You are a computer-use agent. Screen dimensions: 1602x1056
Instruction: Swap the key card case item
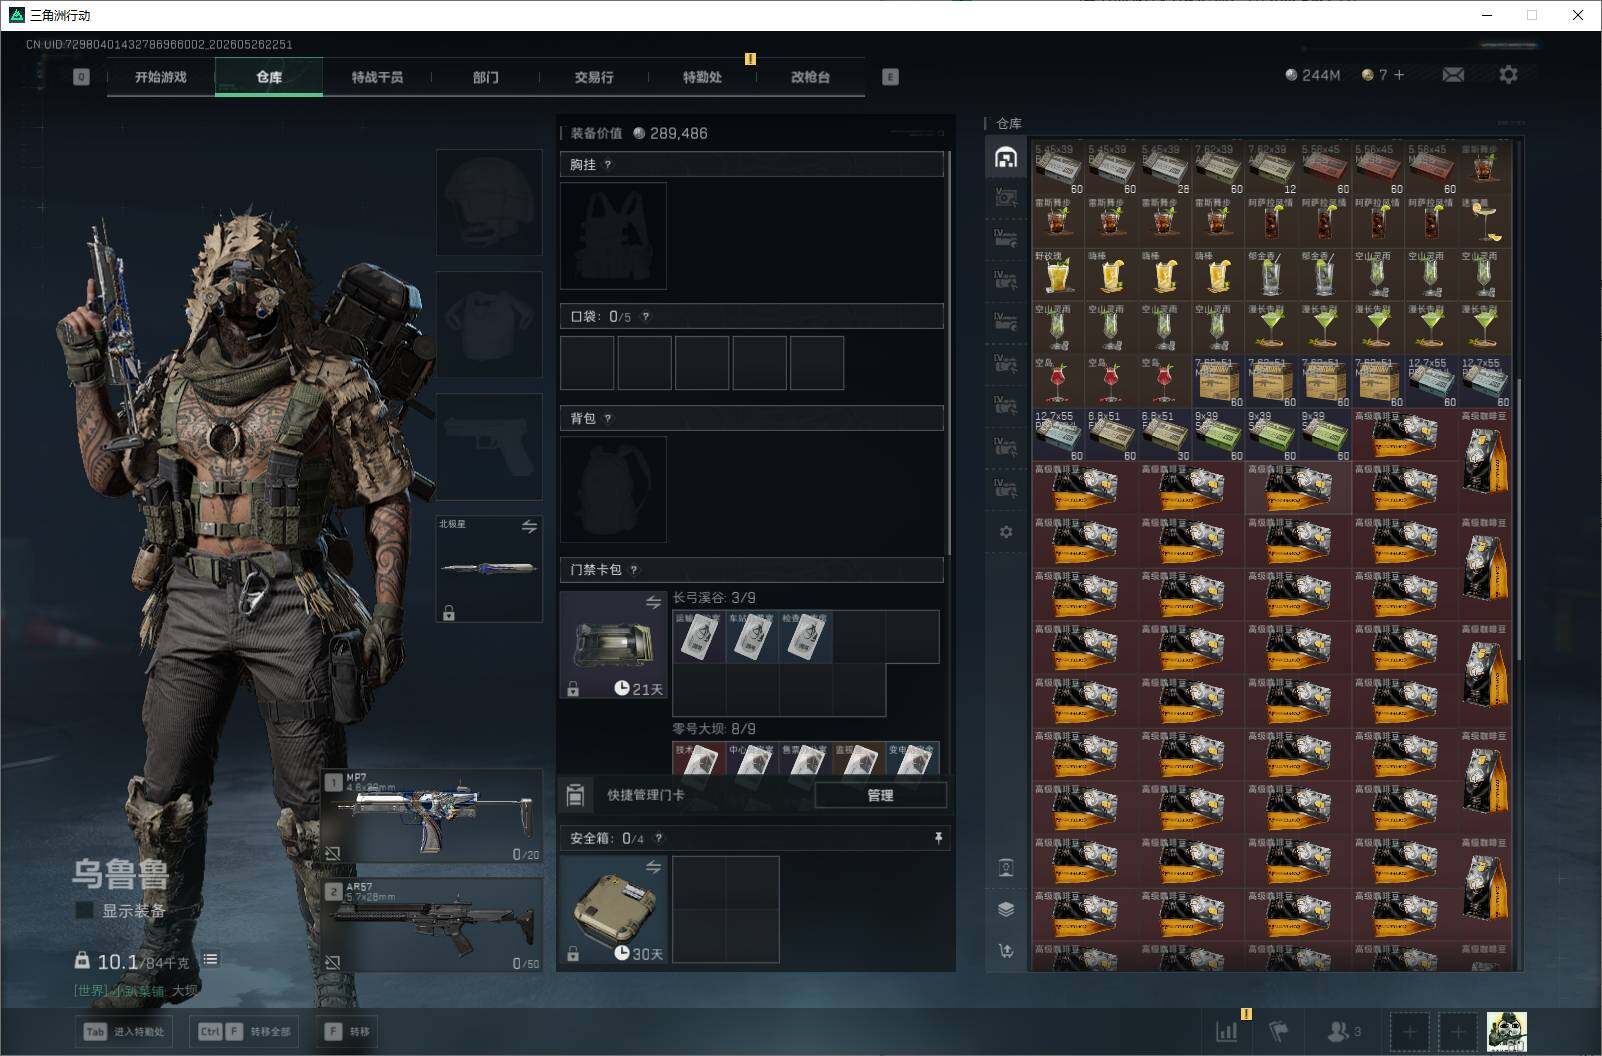653,602
